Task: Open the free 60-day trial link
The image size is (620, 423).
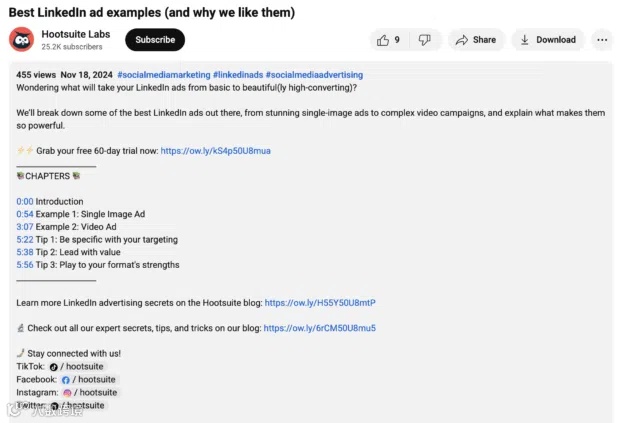Action: 215,151
